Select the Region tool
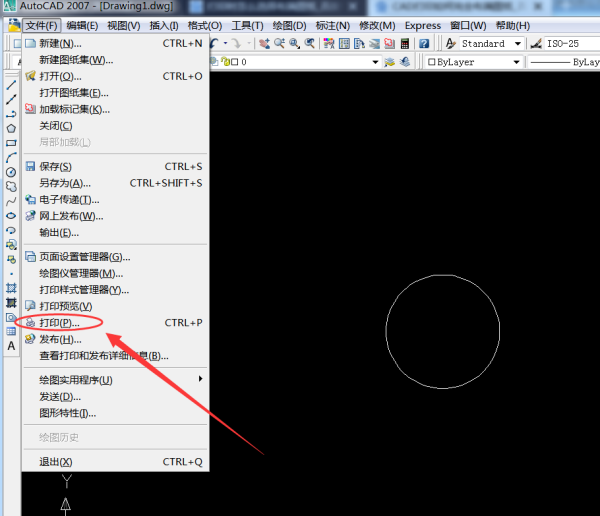 (x=11, y=317)
